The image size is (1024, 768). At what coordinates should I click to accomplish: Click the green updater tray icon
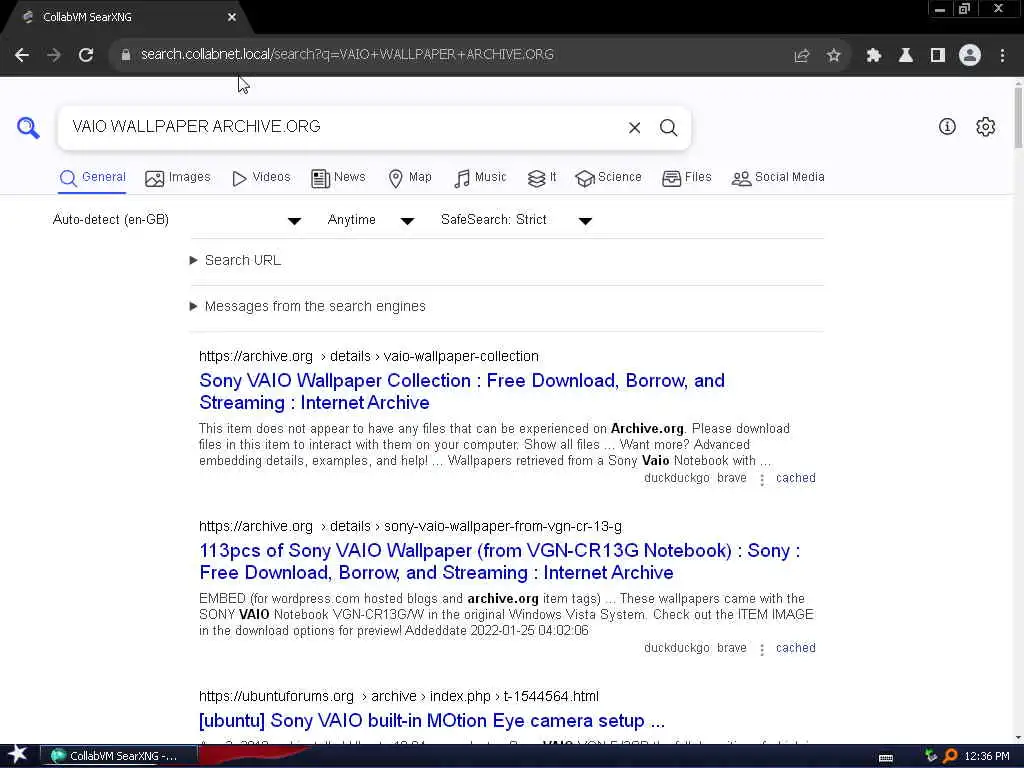[931, 756]
